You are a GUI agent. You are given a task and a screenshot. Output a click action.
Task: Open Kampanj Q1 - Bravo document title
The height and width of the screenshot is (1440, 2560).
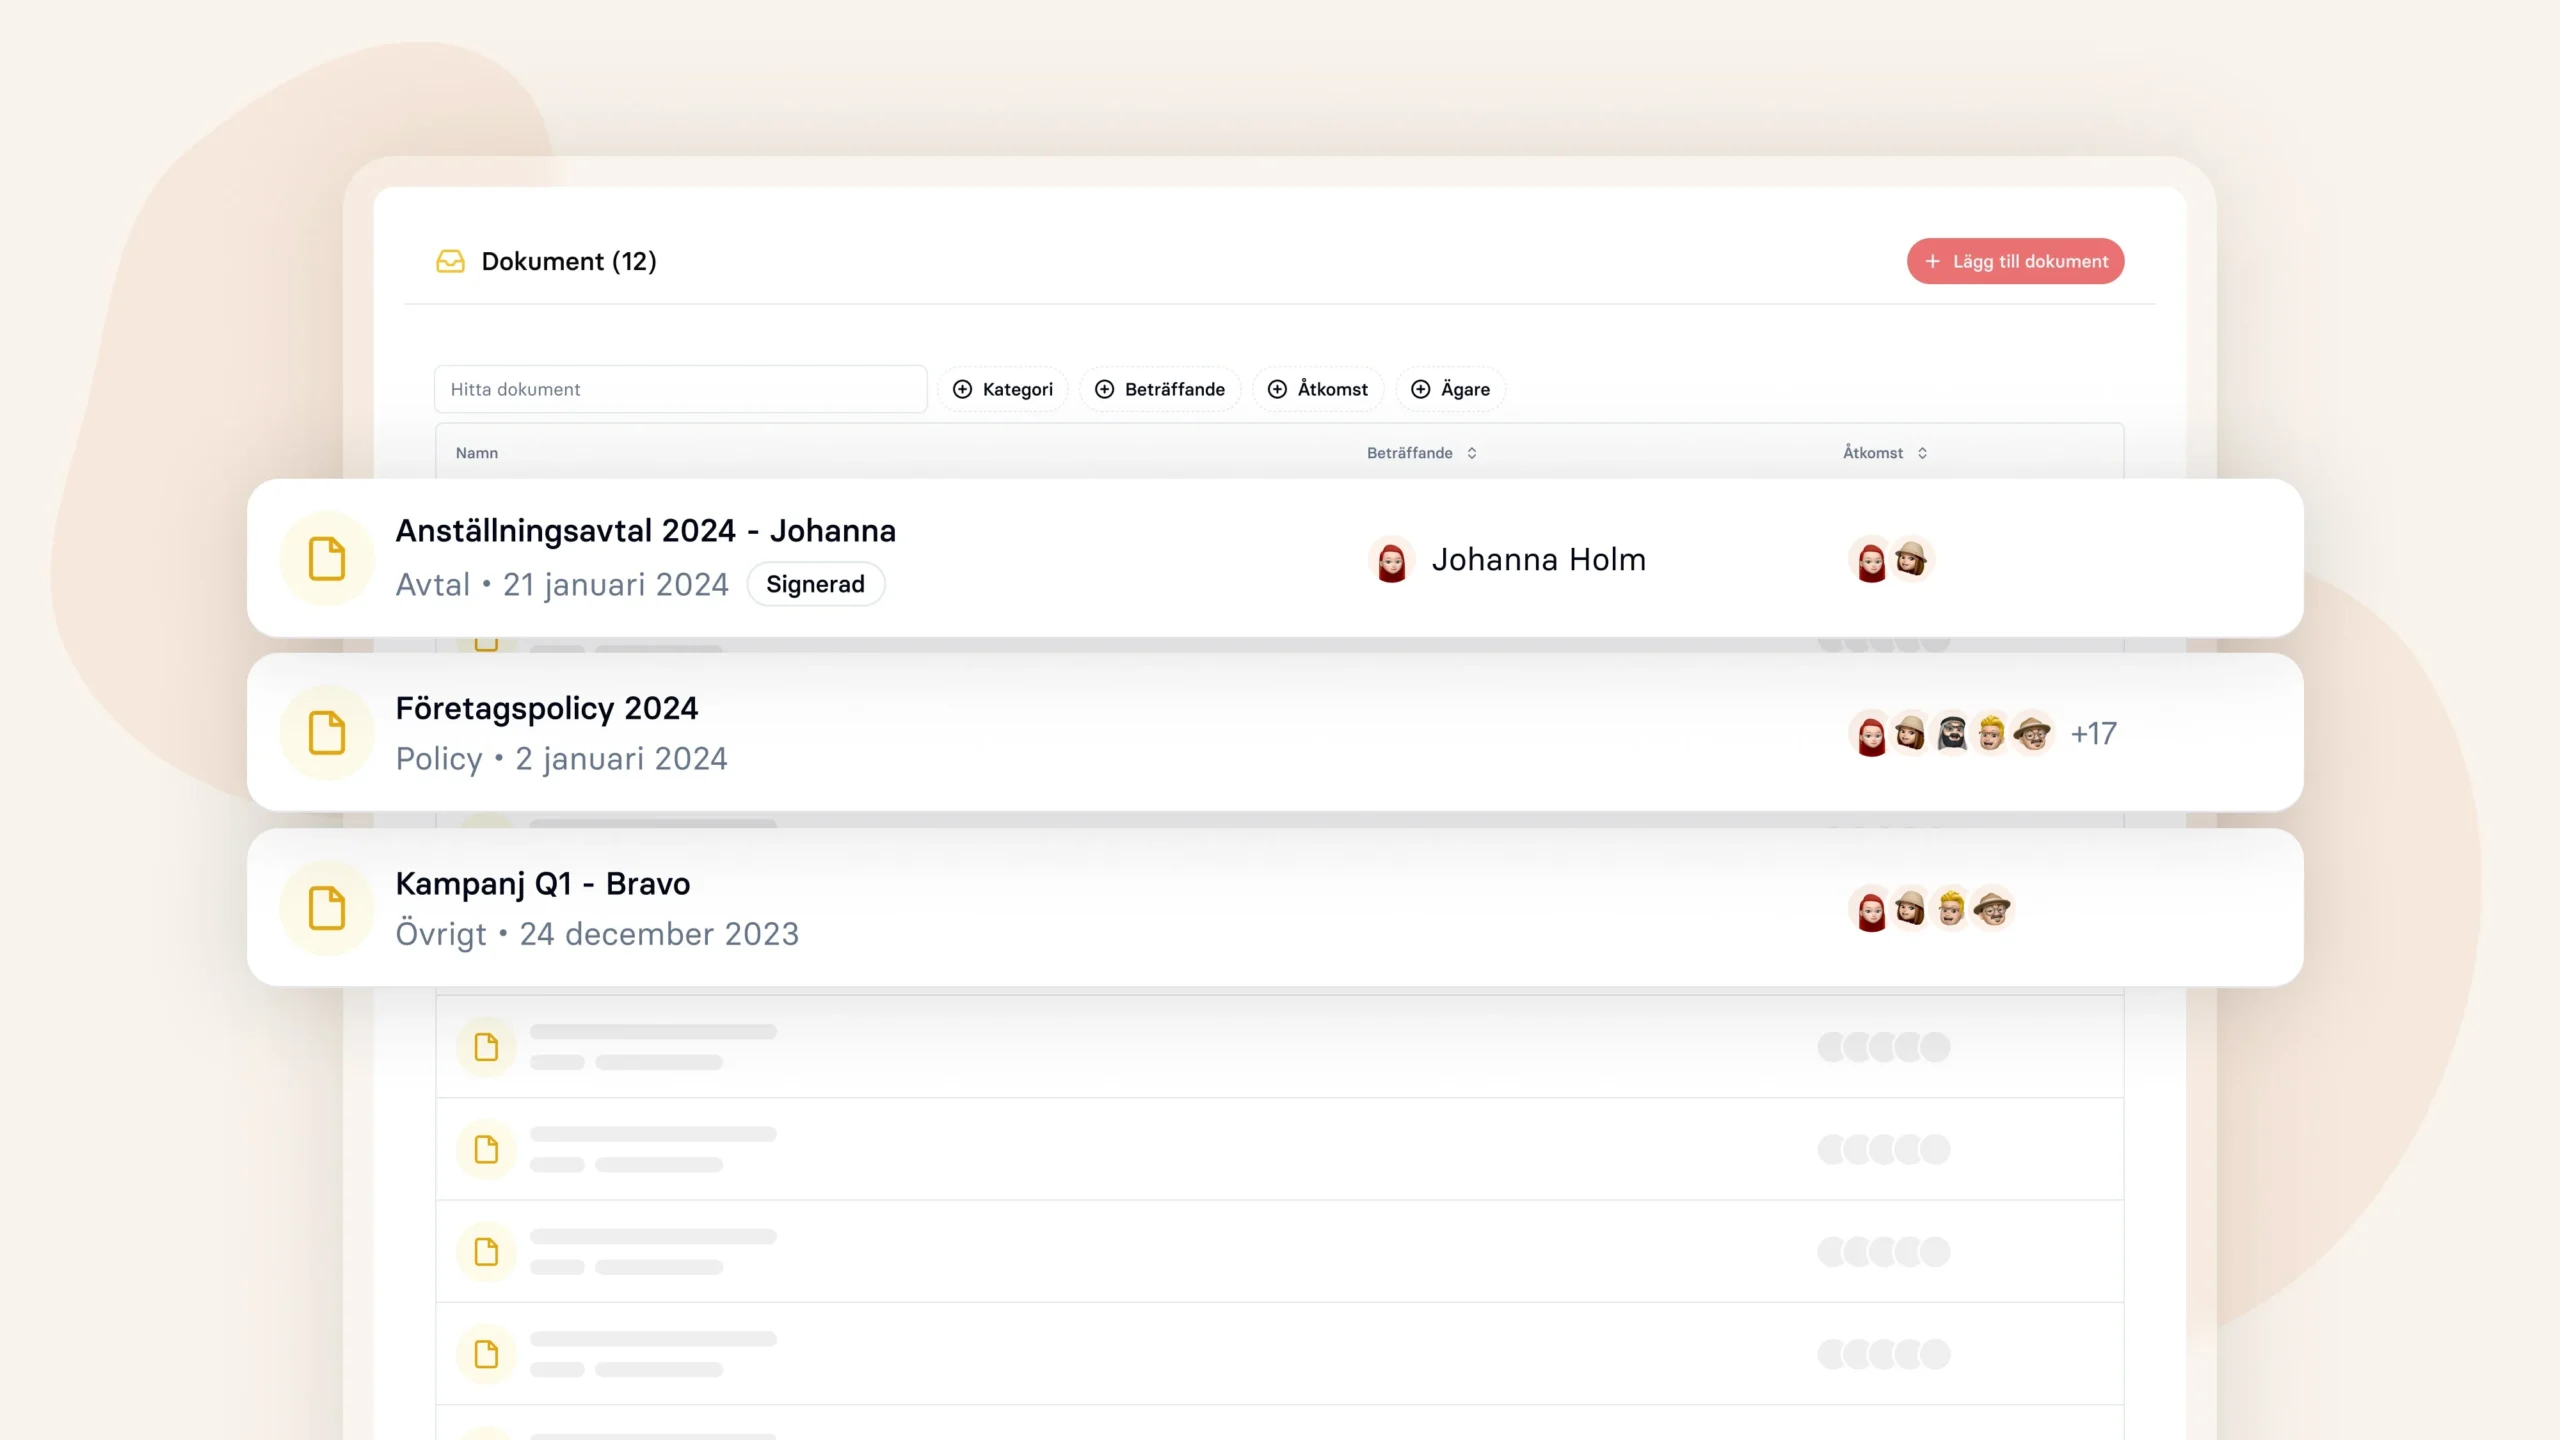click(543, 884)
